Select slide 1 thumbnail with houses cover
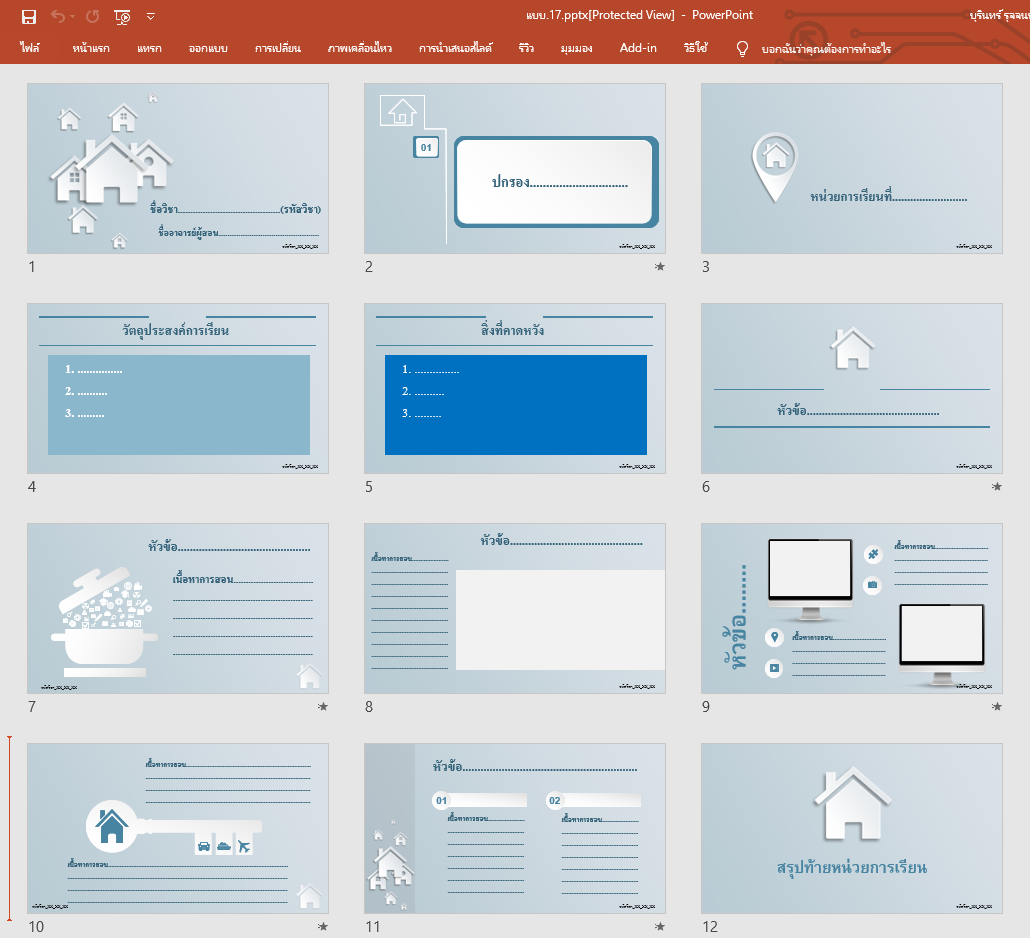The height and width of the screenshot is (938, 1030). tap(177, 168)
